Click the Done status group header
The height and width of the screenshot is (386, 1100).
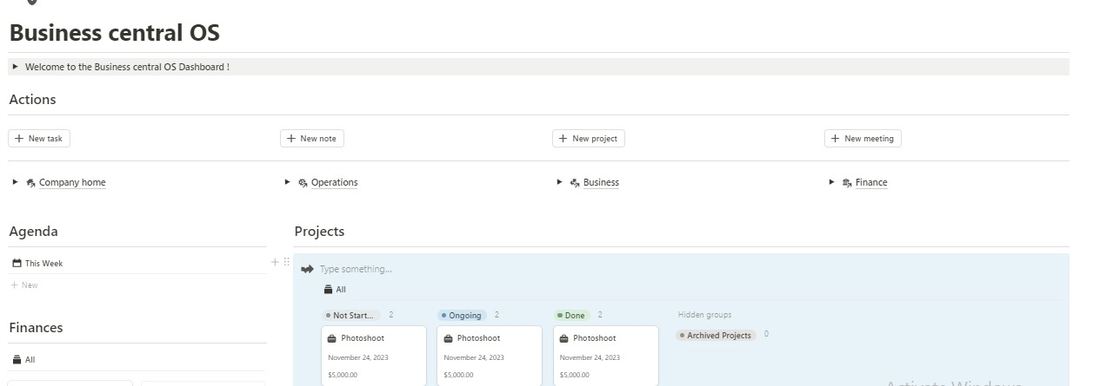click(x=572, y=315)
